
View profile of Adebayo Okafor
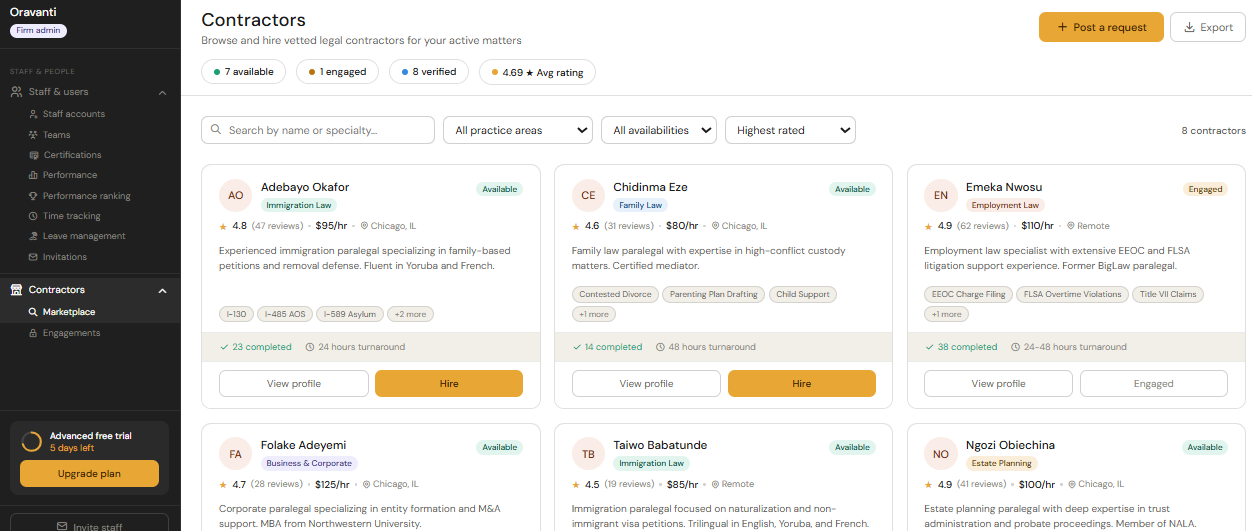[x=293, y=383]
